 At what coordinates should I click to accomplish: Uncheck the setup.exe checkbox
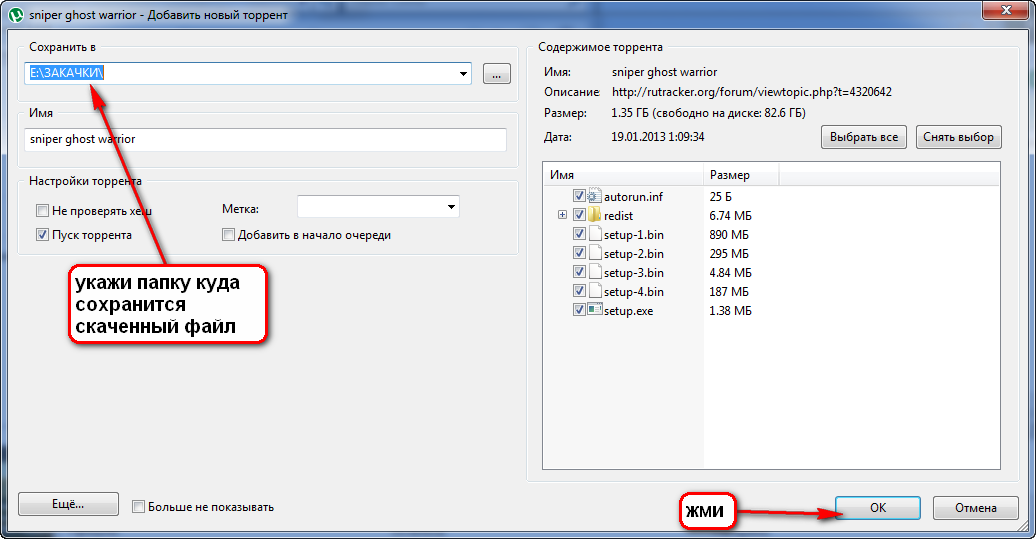(x=579, y=310)
